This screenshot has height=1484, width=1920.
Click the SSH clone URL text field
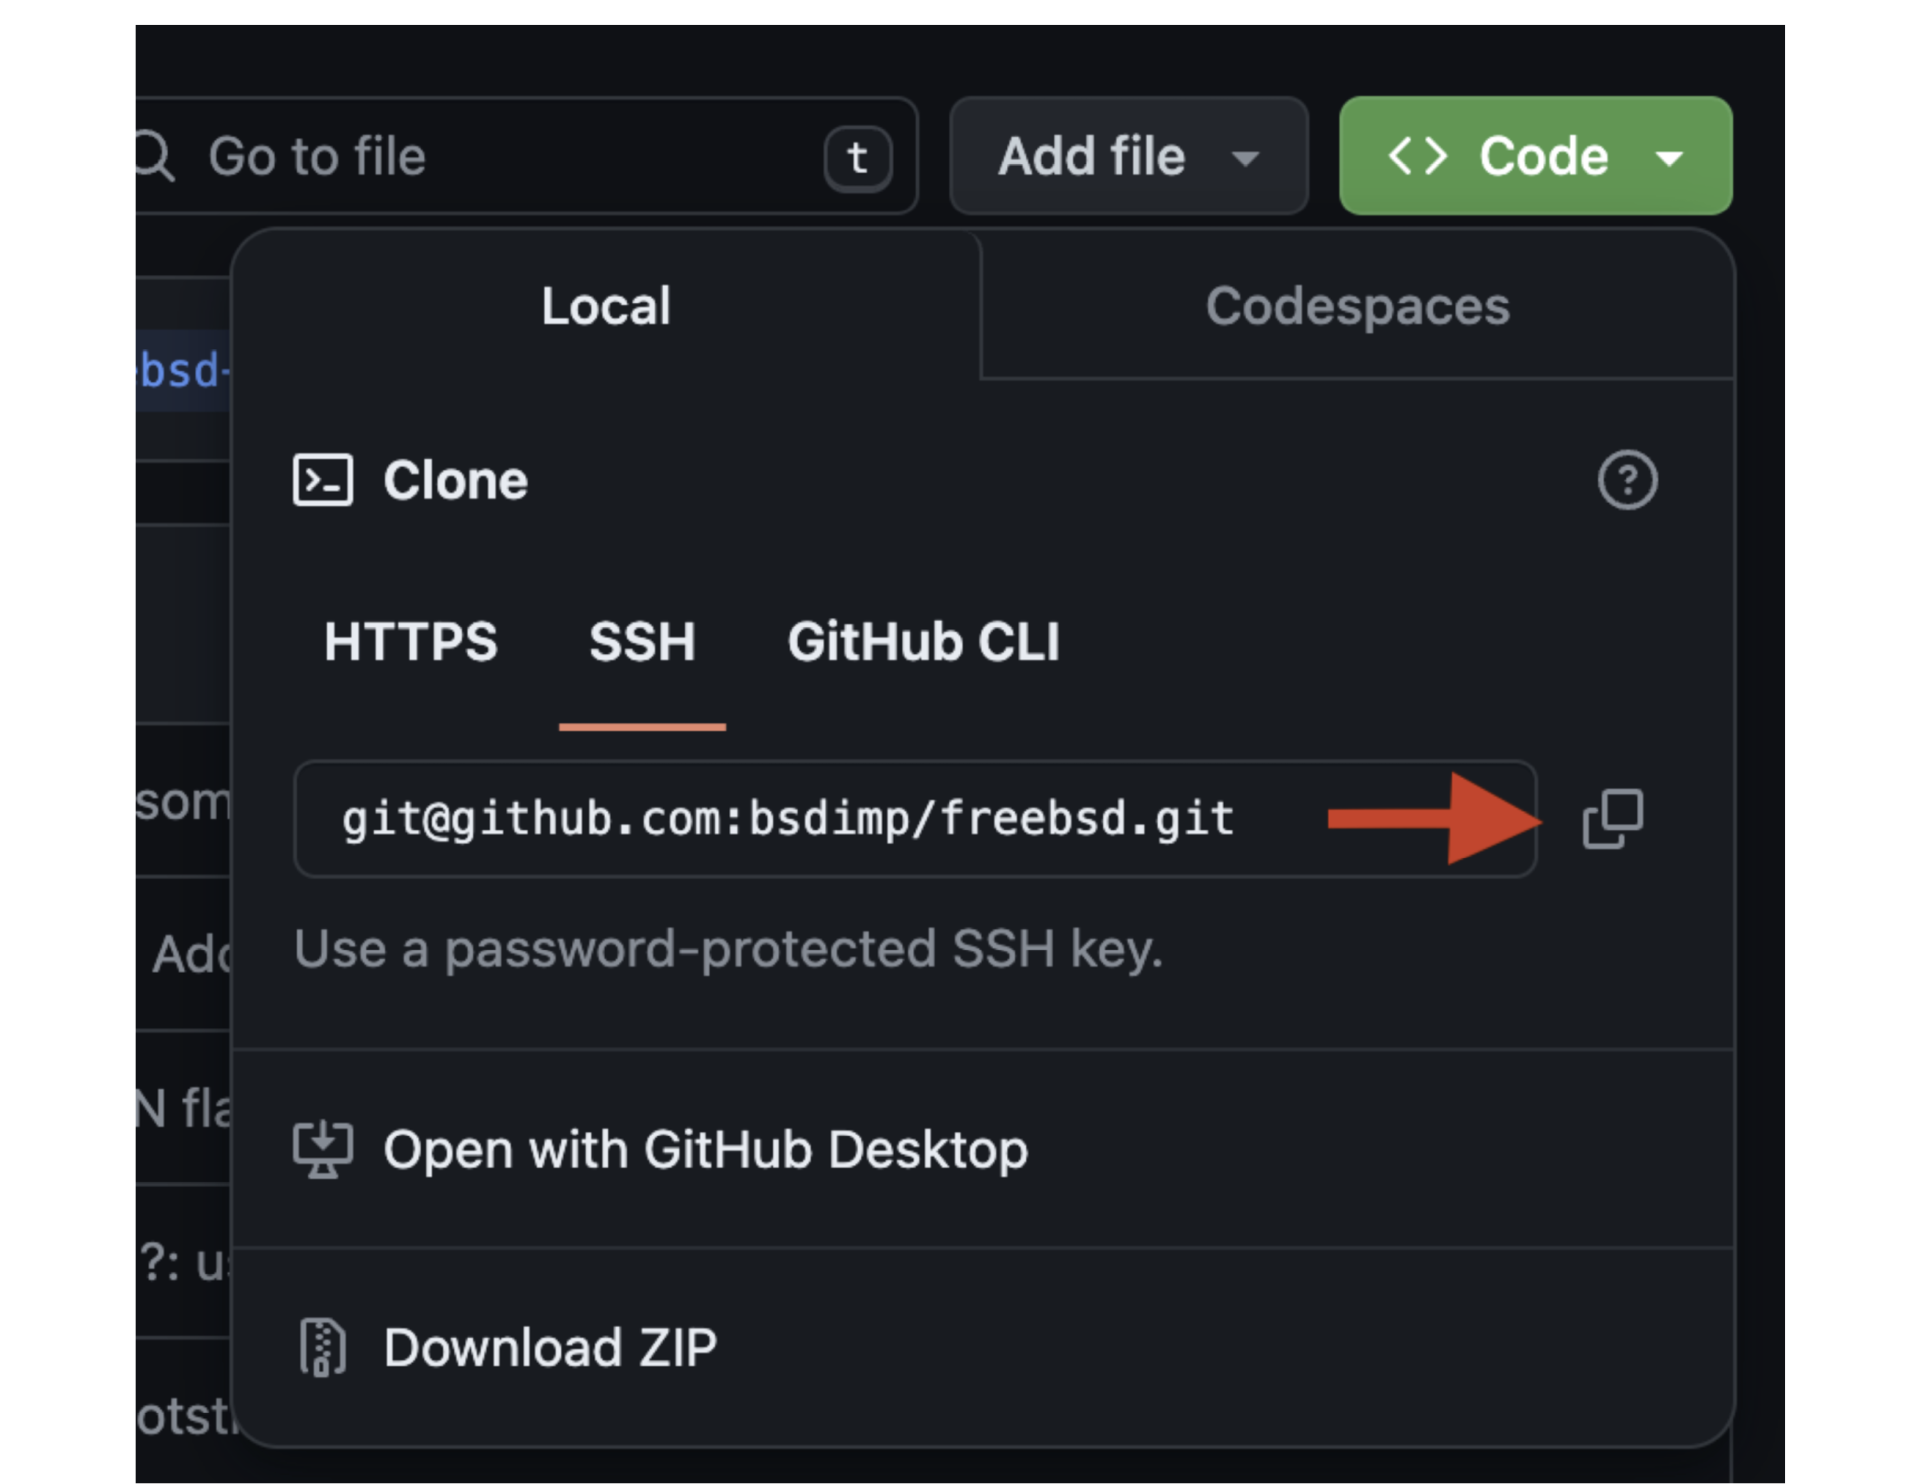[800, 819]
